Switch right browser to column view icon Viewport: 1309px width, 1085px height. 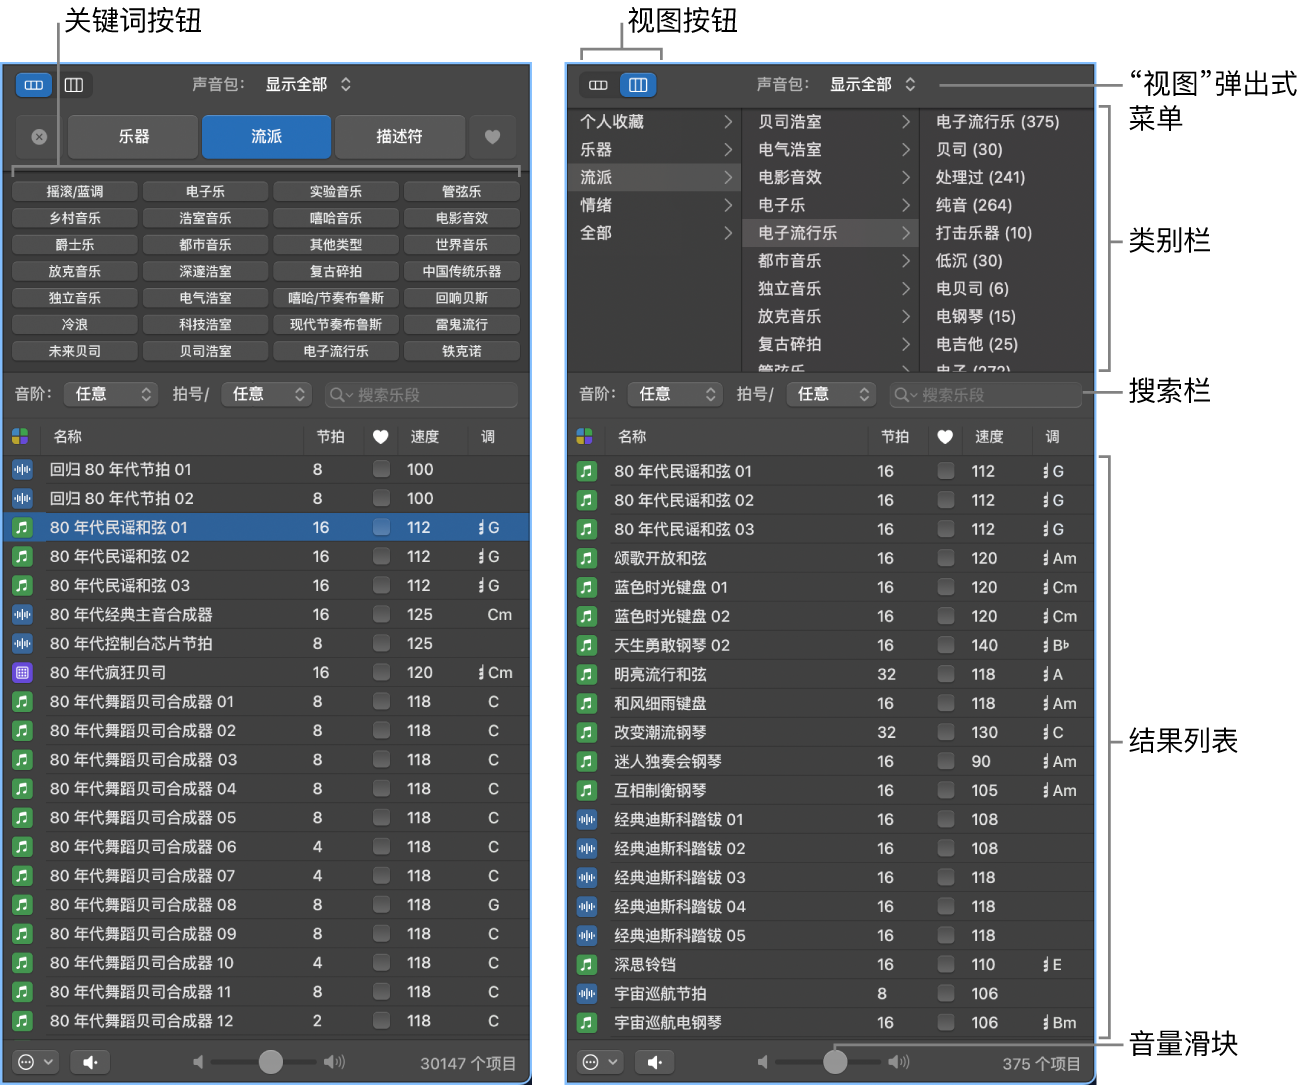tap(638, 85)
